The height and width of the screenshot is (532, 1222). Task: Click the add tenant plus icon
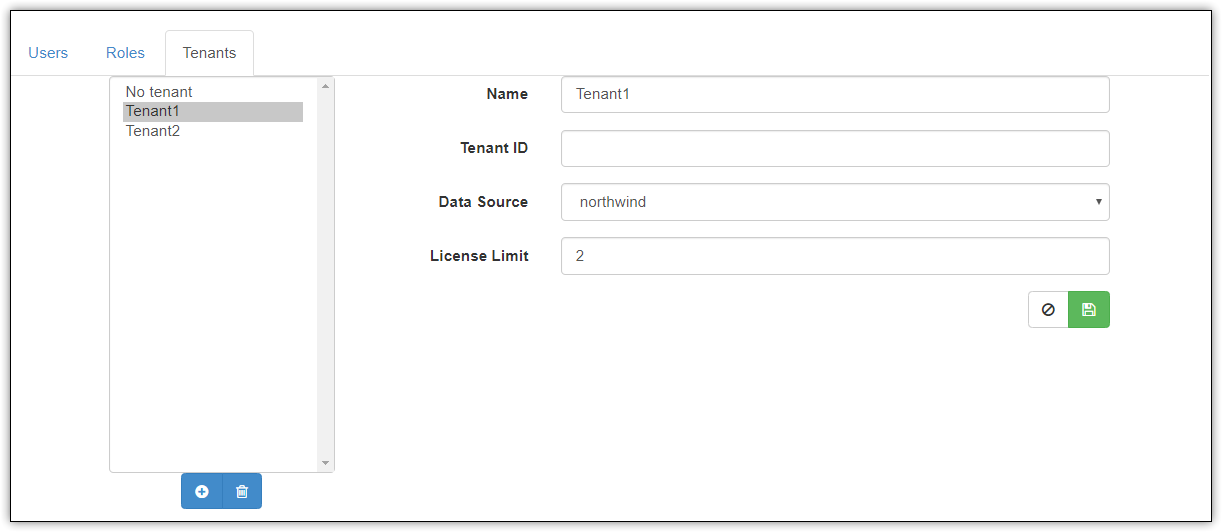(202, 491)
